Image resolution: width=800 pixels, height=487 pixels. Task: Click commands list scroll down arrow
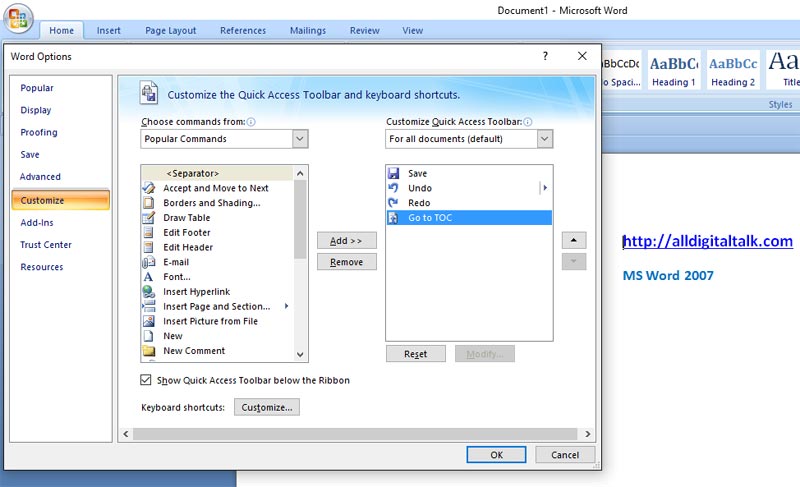coord(300,354)
